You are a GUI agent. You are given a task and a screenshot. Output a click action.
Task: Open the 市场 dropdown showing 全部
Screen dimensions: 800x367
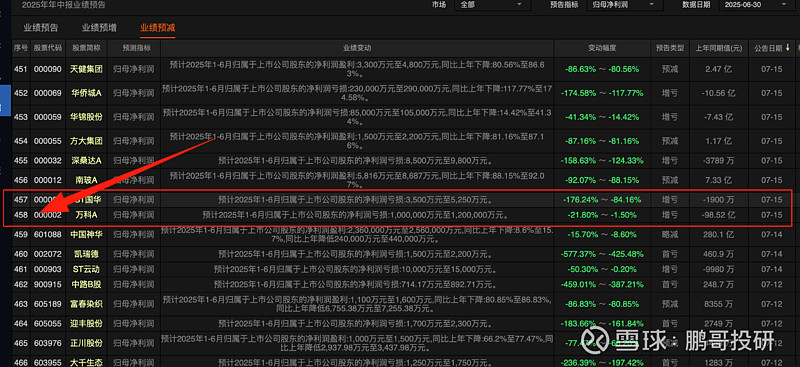click(491, 4)
